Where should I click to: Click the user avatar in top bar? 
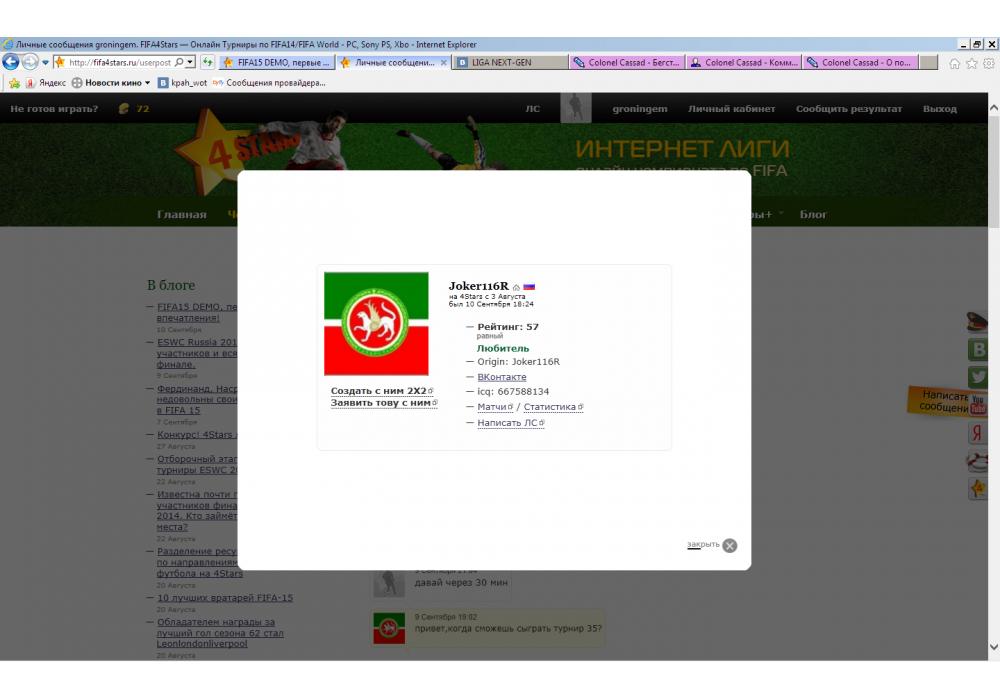click(x=575, y=108)
